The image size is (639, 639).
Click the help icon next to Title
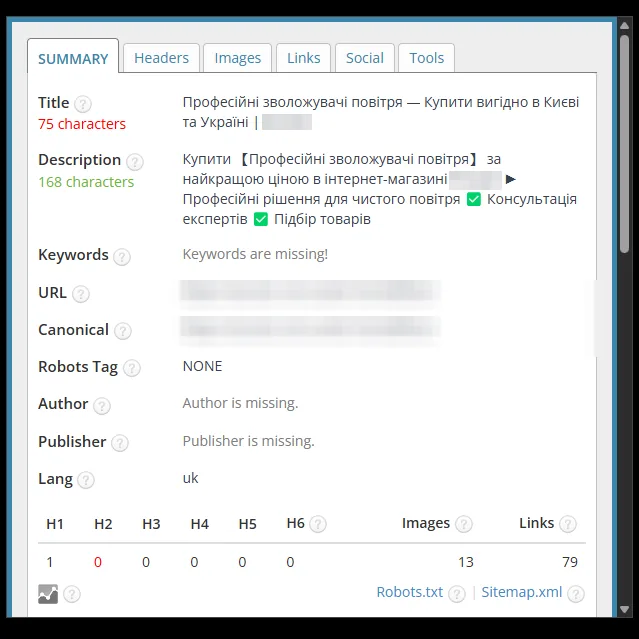point(83,104)
